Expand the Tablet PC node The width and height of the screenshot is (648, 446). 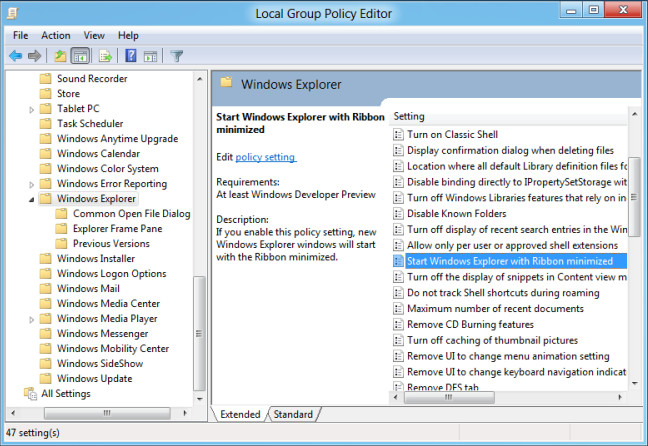(x=31, y=110)
